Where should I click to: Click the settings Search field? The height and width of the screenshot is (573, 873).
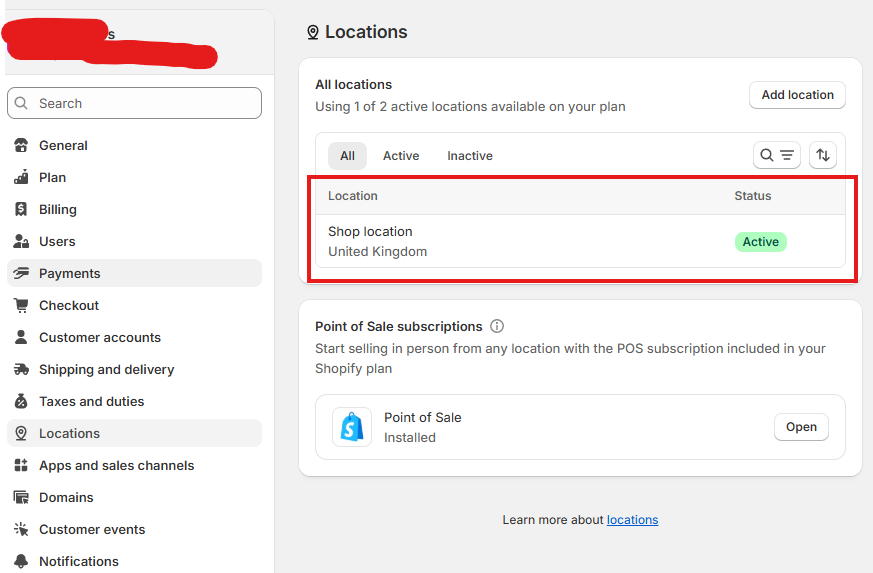(x=134, y=103)
